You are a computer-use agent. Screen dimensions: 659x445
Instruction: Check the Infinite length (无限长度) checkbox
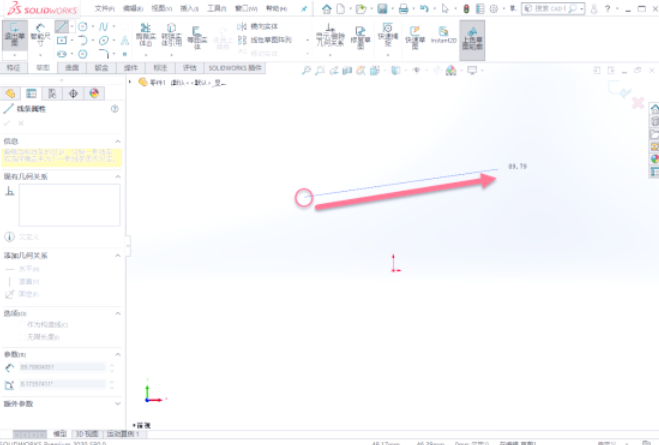(x=21, y=337)
